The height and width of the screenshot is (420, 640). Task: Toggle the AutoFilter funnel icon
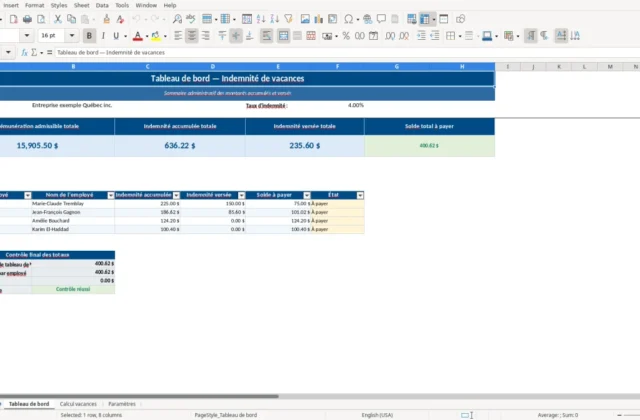pyautogui.click(x=289, y=19)
